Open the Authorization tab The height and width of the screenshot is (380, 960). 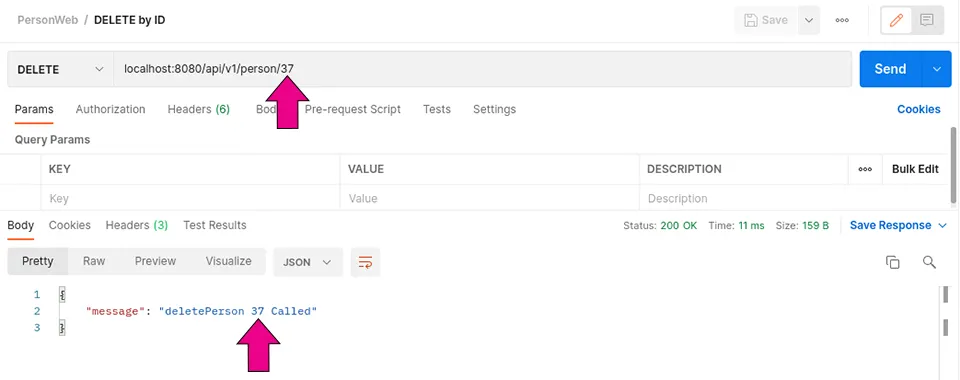coord(110,110)
